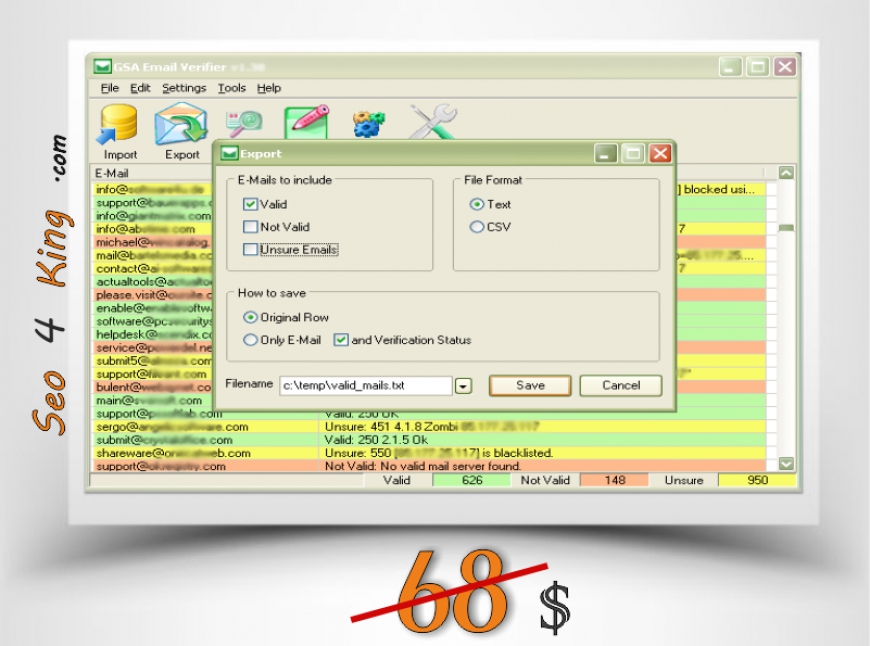This screenshot has width=870, height=646.
Task: Select row 'Valid: 250 2.1.5 Ok'
Action: coord(428,440)
